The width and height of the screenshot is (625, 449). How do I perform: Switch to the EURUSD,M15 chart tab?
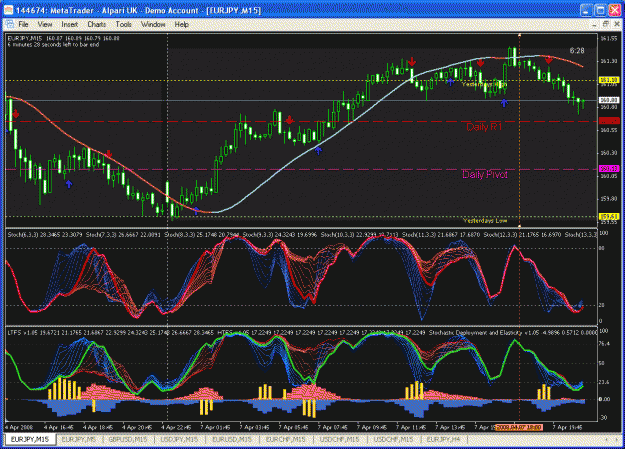[x=232, y=439]
